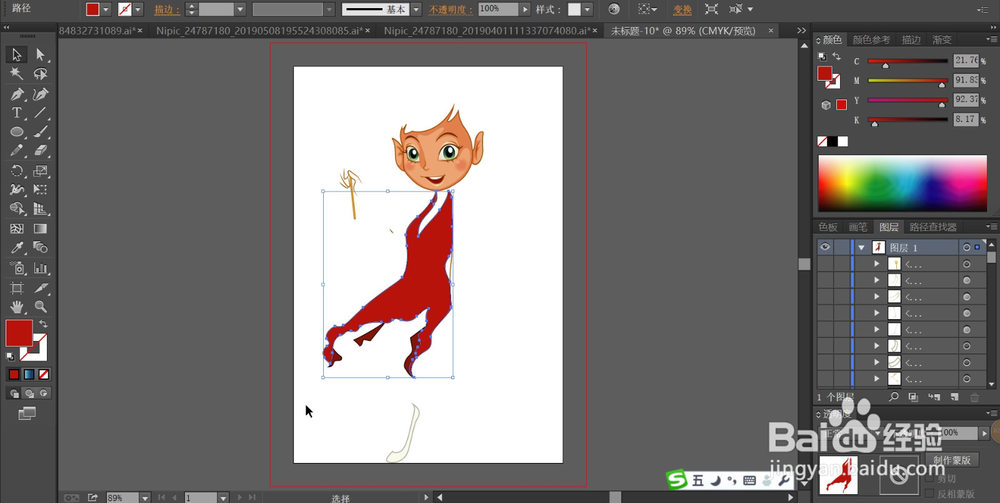Open Color panel options menu
The height and width of the screenshot is (503, 1000).
(990, 40)
